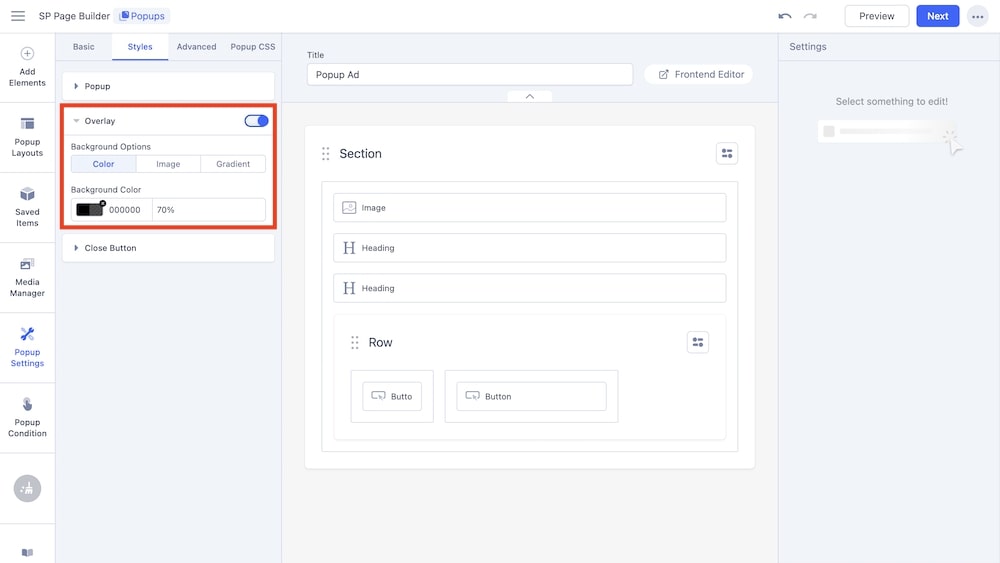Open the hamburger menu icon
Viewport: 1000px width, 563px height.
(18, 16)
